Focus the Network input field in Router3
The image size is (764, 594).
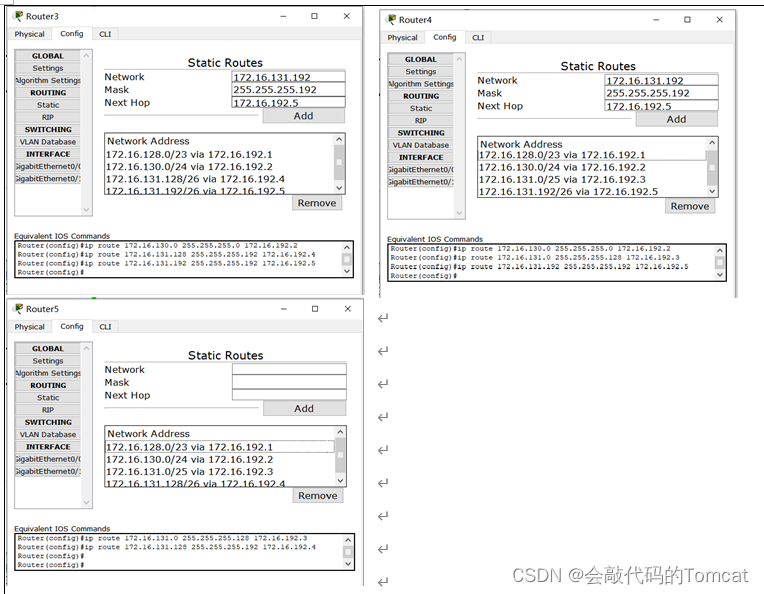click(288, 77)
